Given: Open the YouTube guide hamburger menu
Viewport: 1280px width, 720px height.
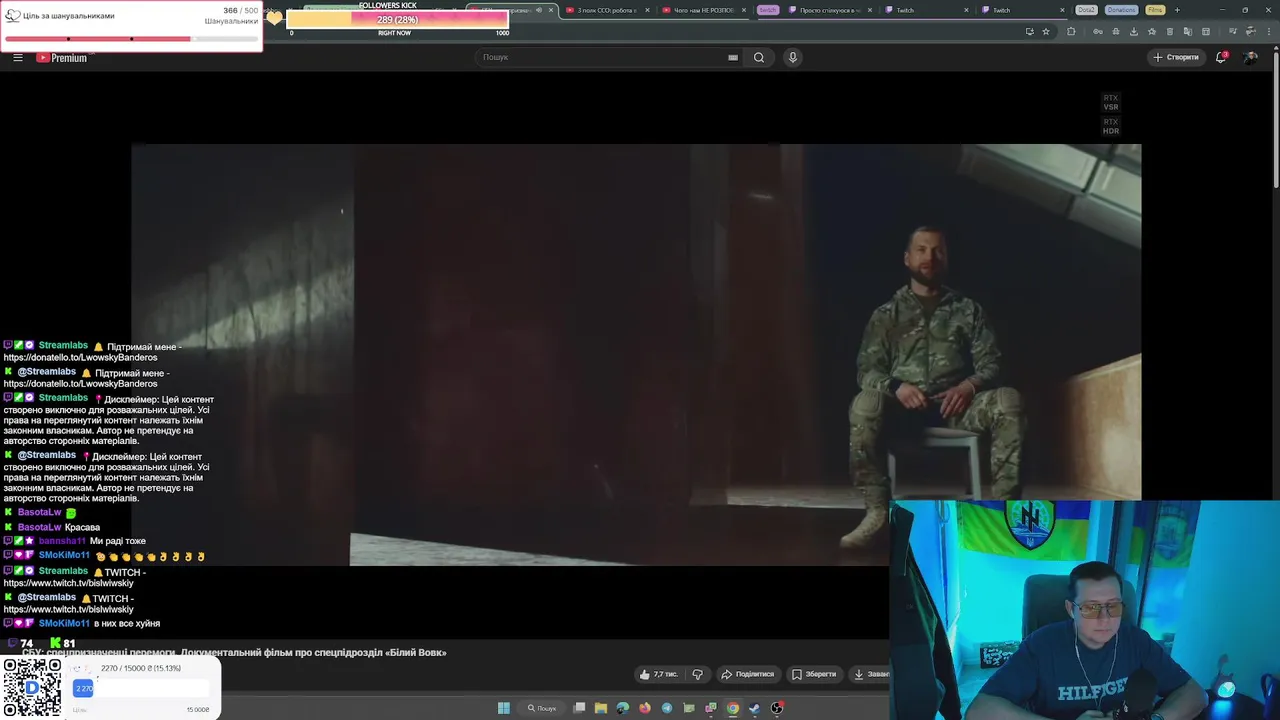Looking at the screenshot, I should coord(18,57).
